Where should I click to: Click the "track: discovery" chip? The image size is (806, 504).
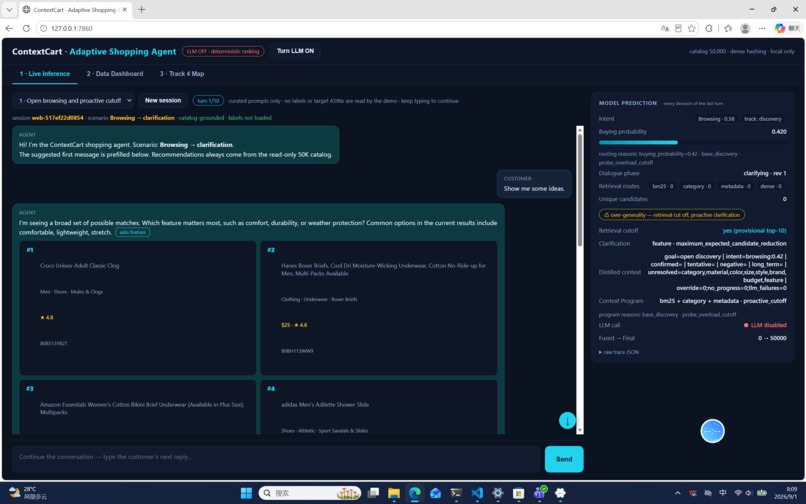763,119
